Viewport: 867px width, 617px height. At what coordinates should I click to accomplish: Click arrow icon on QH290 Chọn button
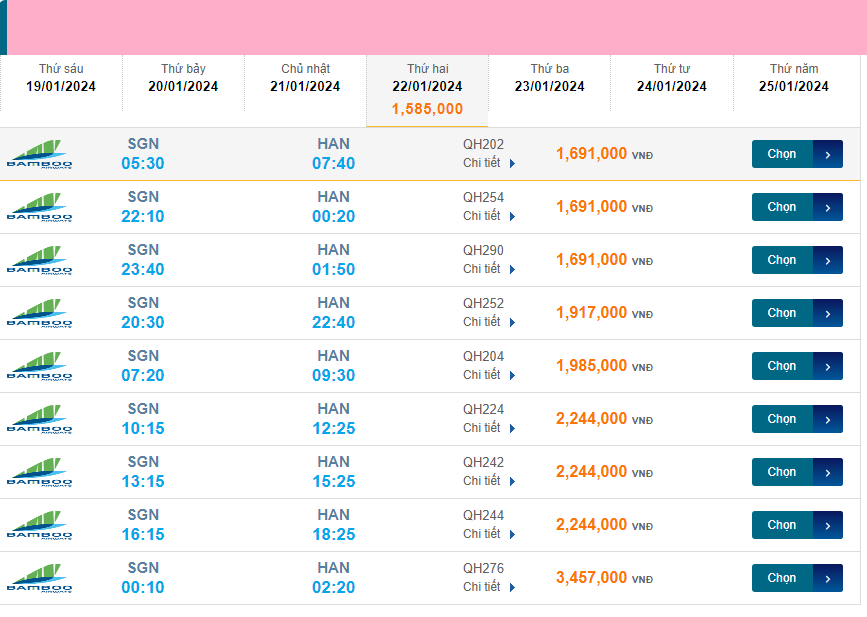pos(828,260)
